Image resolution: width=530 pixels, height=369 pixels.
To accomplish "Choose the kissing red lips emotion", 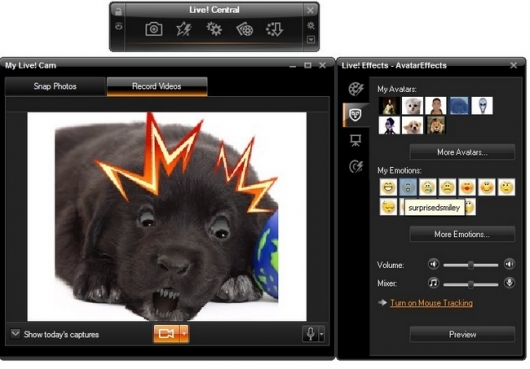I will (x=467, y=187).
